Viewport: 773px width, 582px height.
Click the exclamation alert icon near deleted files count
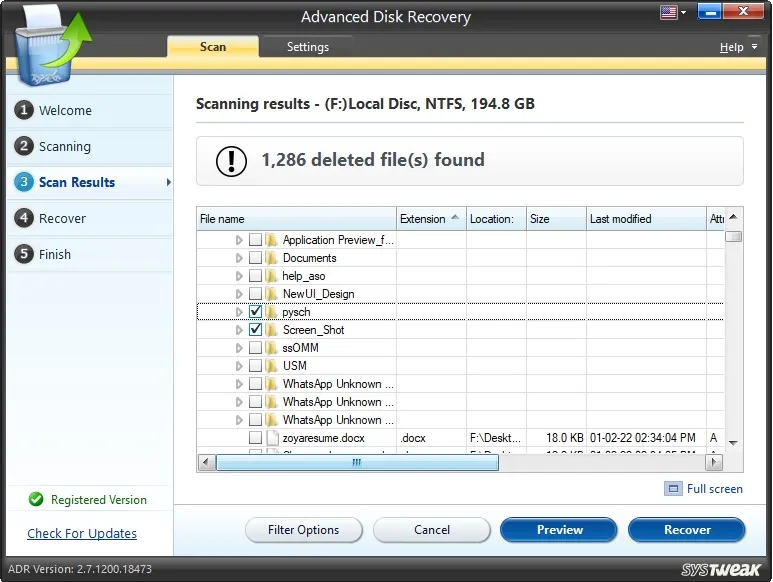click(231, 161)
